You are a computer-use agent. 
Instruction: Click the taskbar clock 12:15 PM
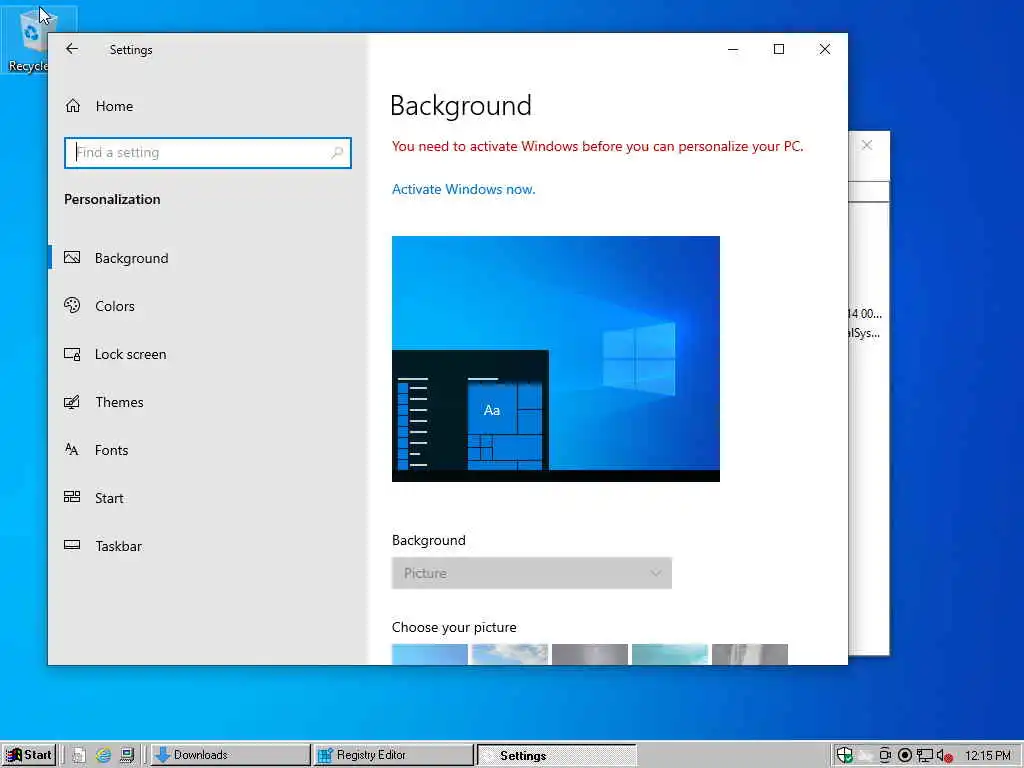click(987, 756)
